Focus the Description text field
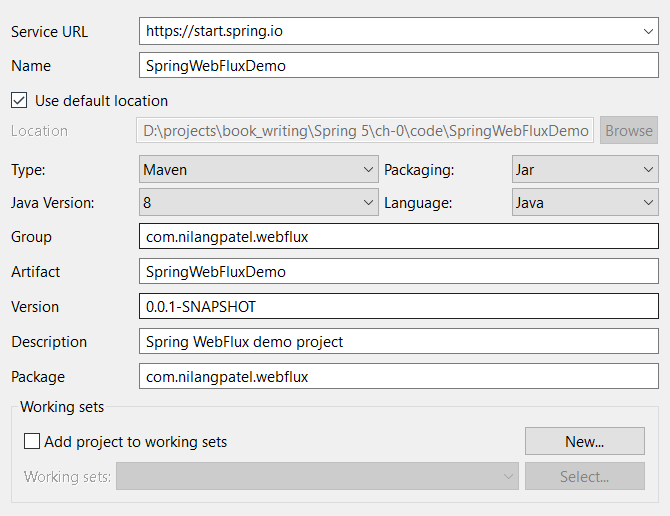 point(398,342)
